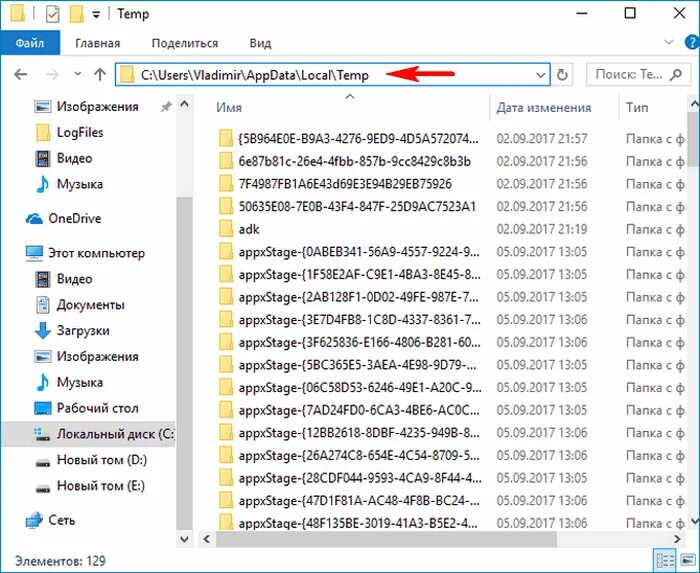This screenshot has height=573, width=700.
Task: Select pinned Изображения in Quick access
Action: coord(87,107)
